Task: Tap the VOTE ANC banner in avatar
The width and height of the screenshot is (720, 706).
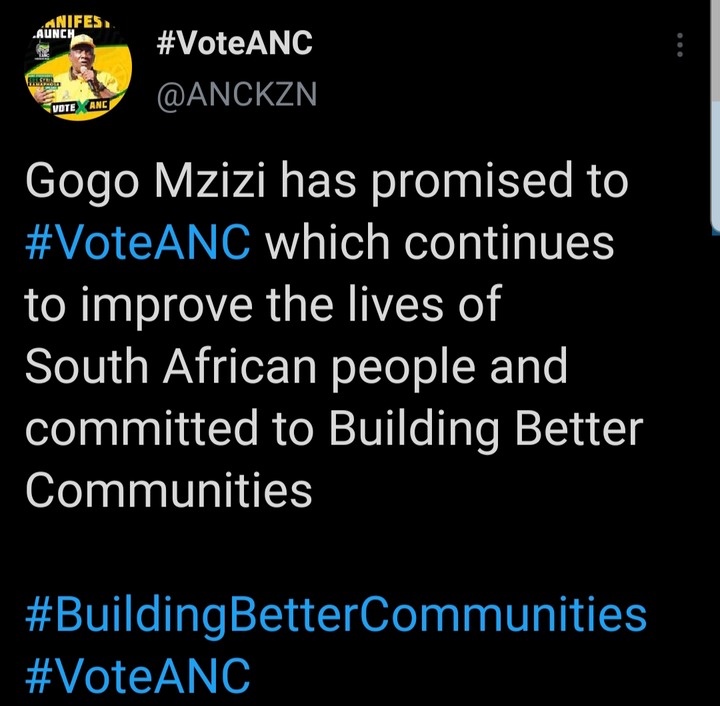Action: [x=80, y=106]
